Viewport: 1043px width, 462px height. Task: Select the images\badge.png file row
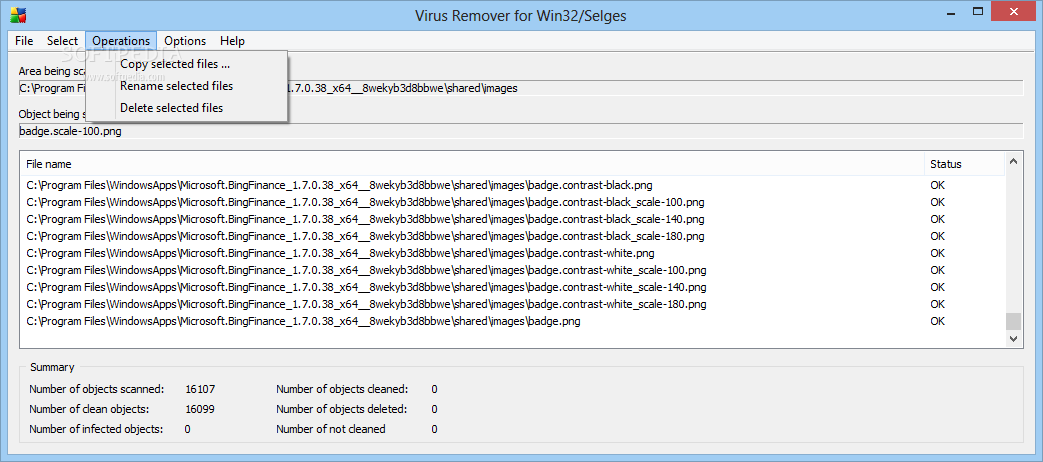[512, 321]
